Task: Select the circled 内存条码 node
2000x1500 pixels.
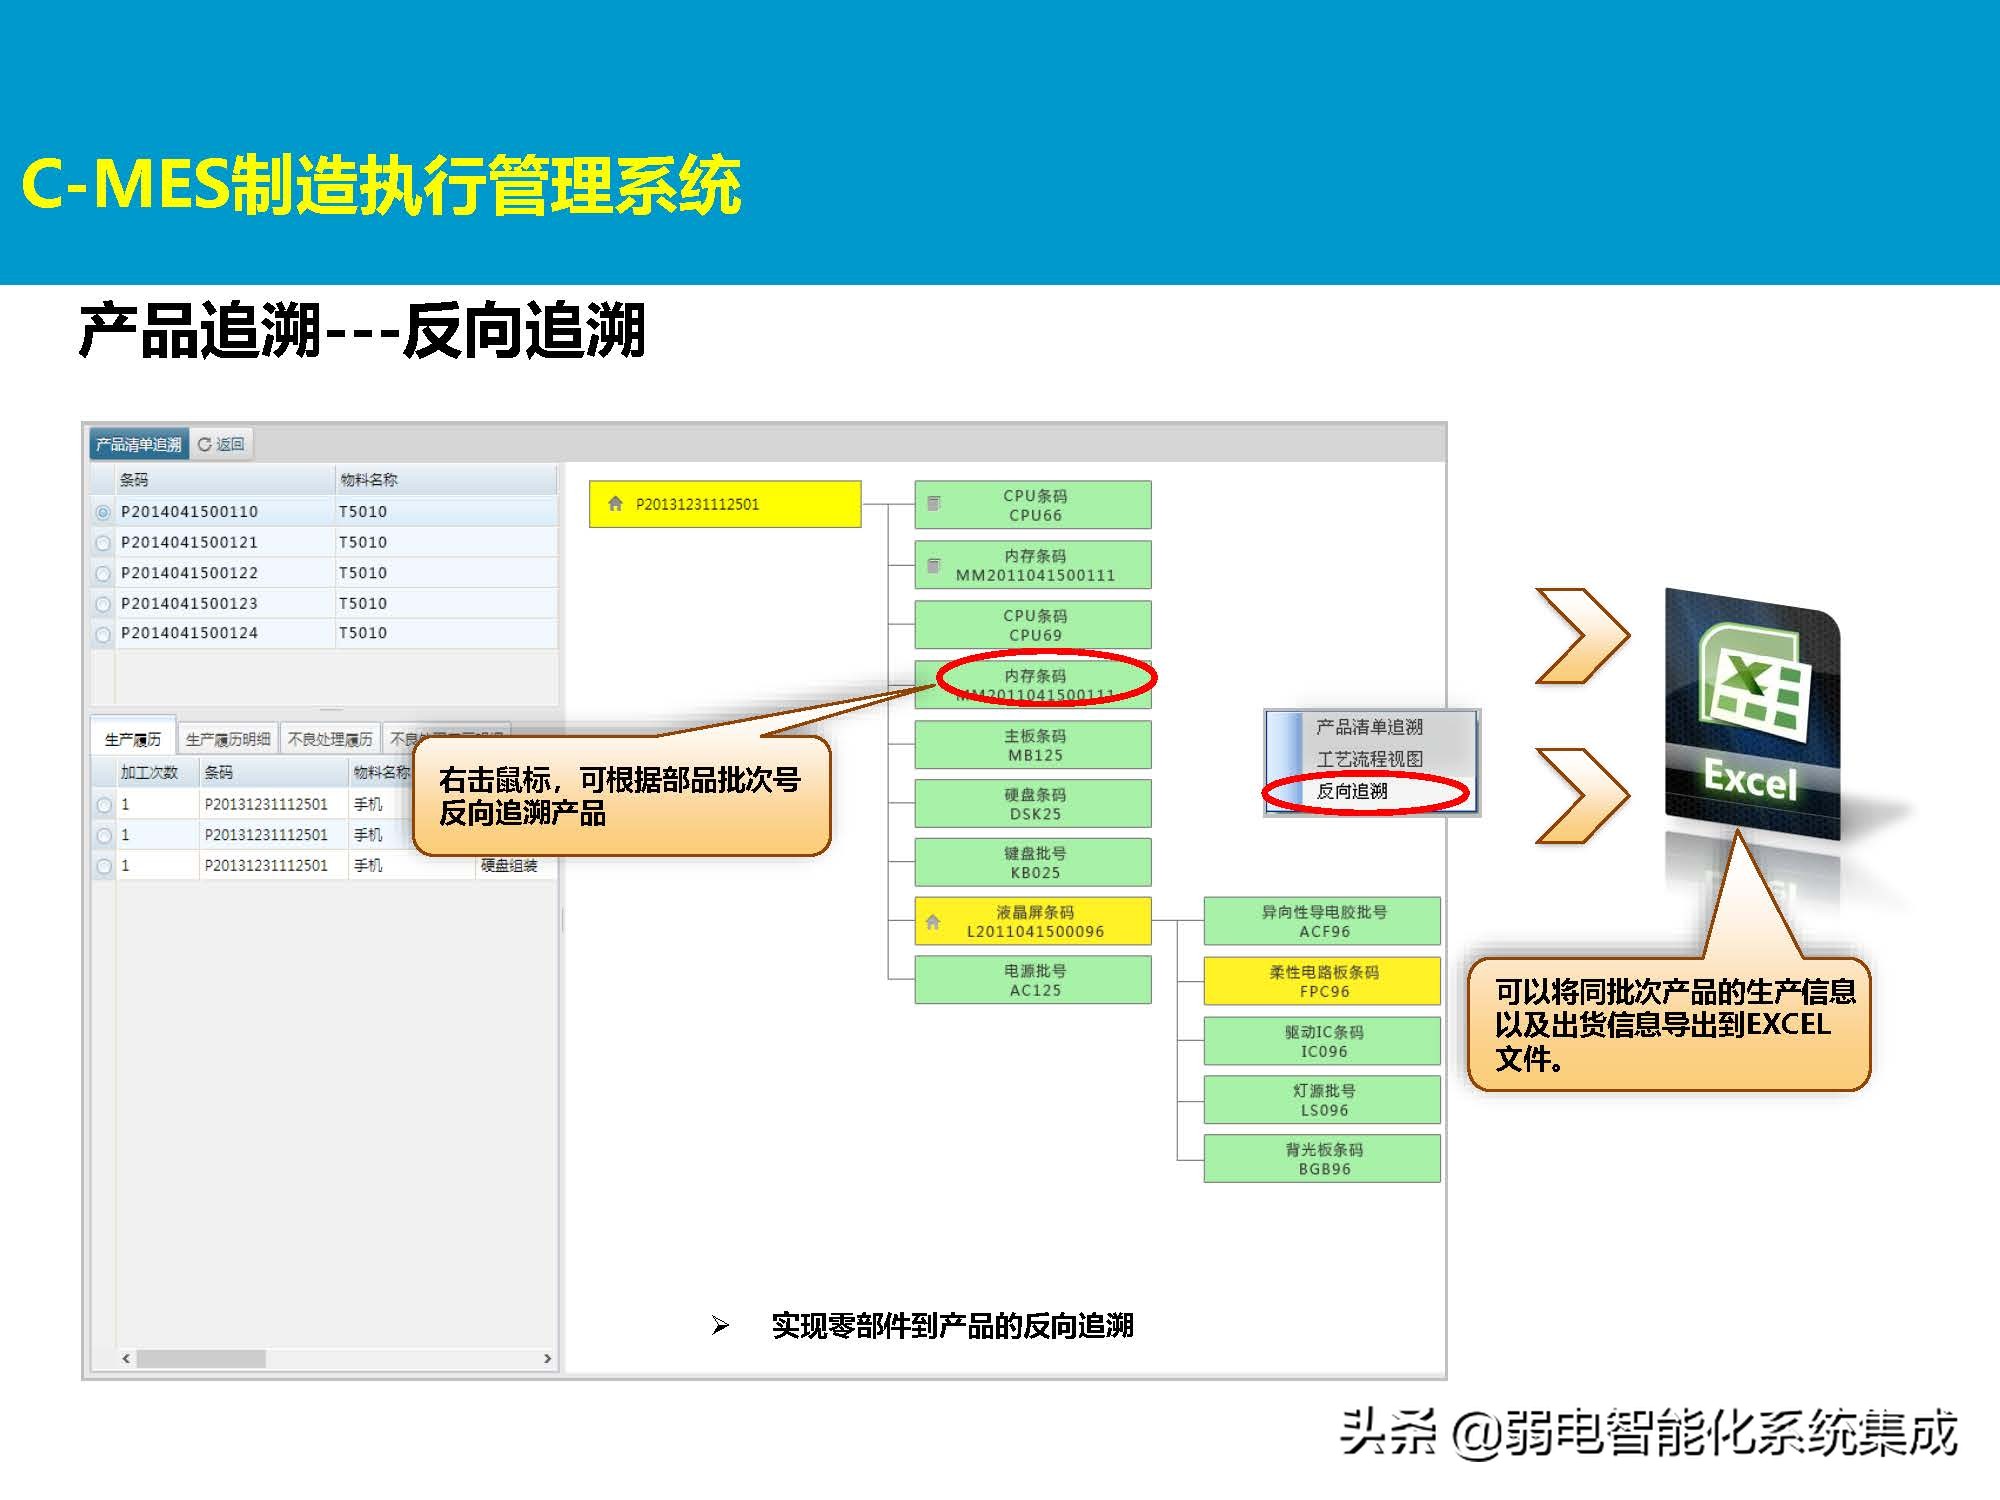Action: pyautogui.click(x=1033, y=685)
